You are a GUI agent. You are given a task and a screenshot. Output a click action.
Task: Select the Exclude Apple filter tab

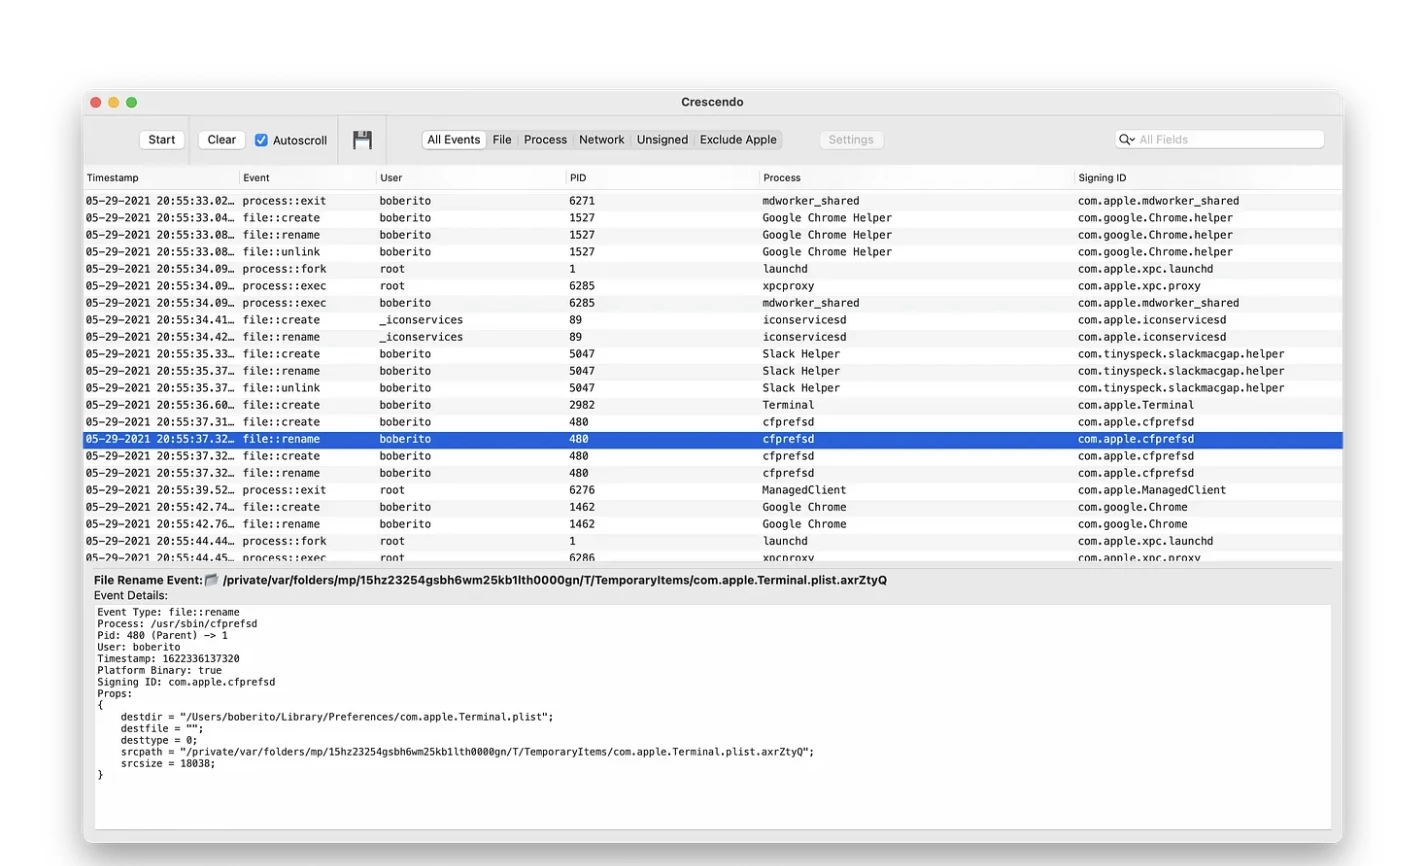pos(738,140)
